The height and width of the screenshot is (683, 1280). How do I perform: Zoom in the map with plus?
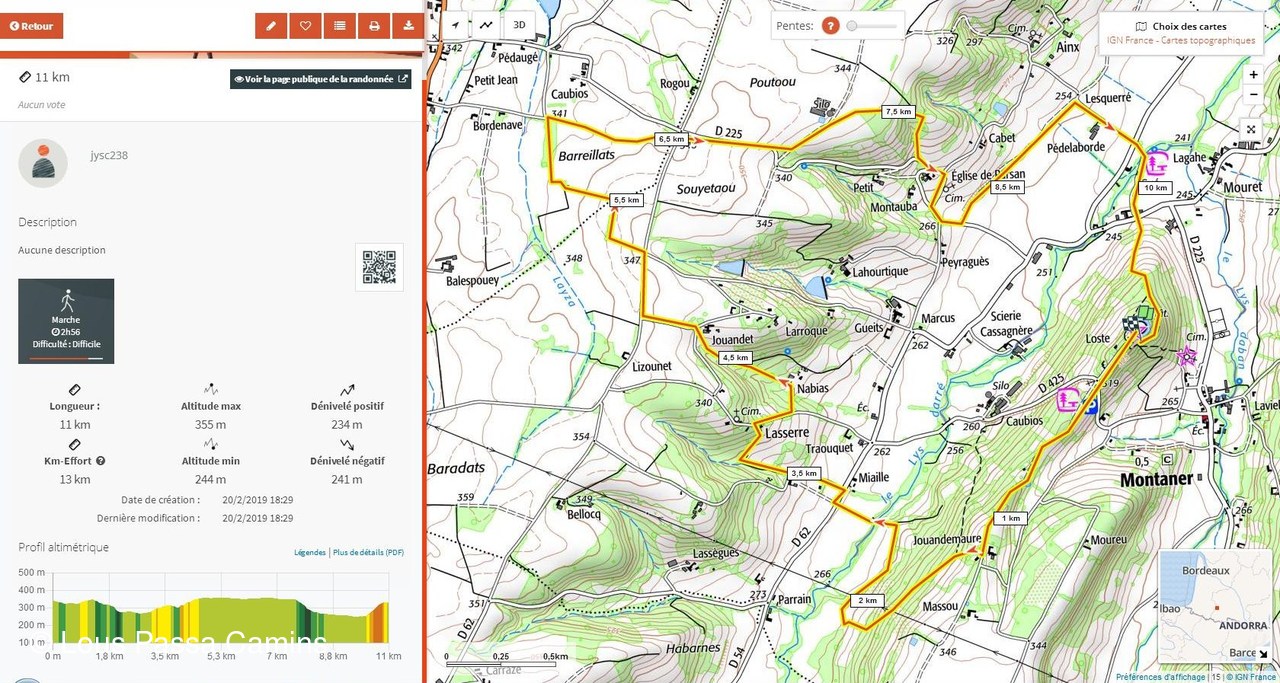1253,75
